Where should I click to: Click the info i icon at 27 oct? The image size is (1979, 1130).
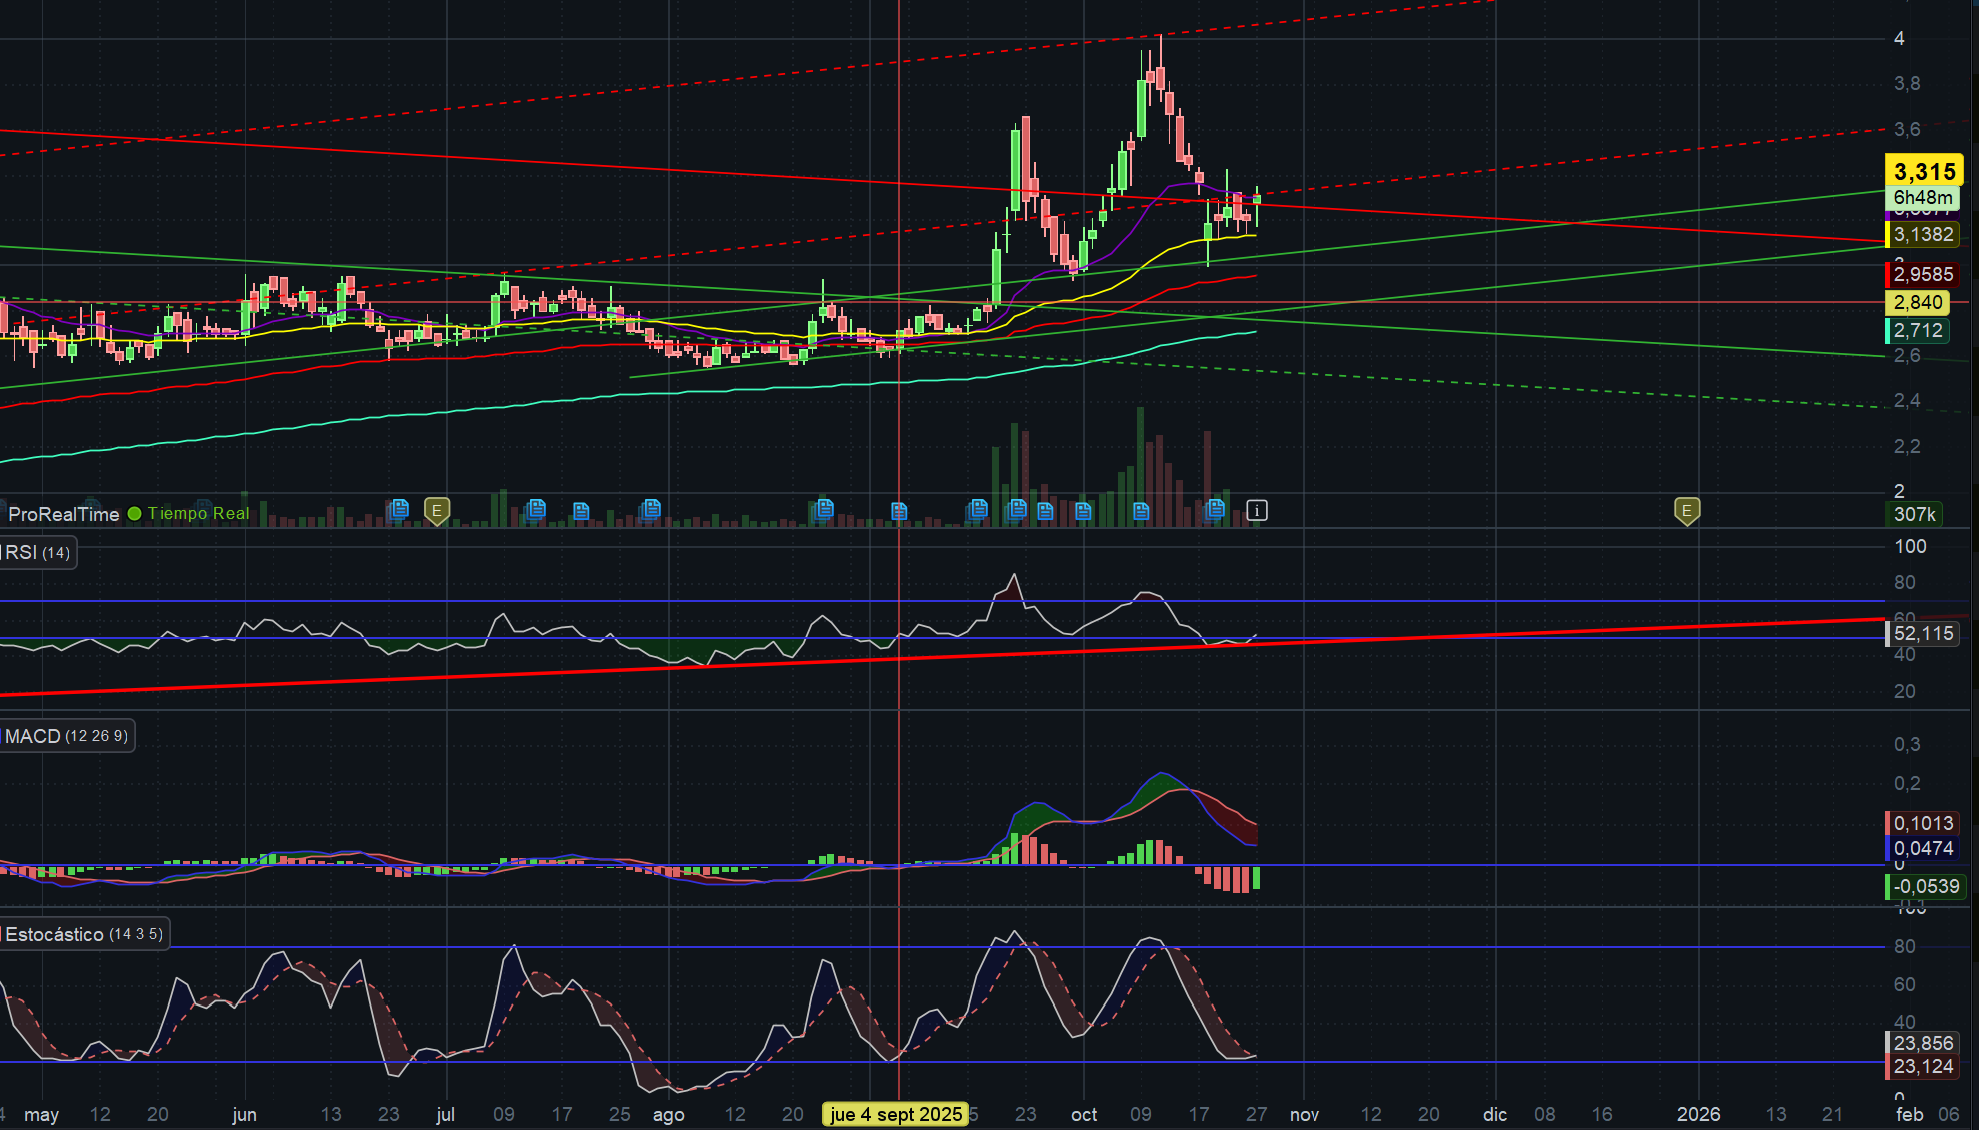point(1257,511)
